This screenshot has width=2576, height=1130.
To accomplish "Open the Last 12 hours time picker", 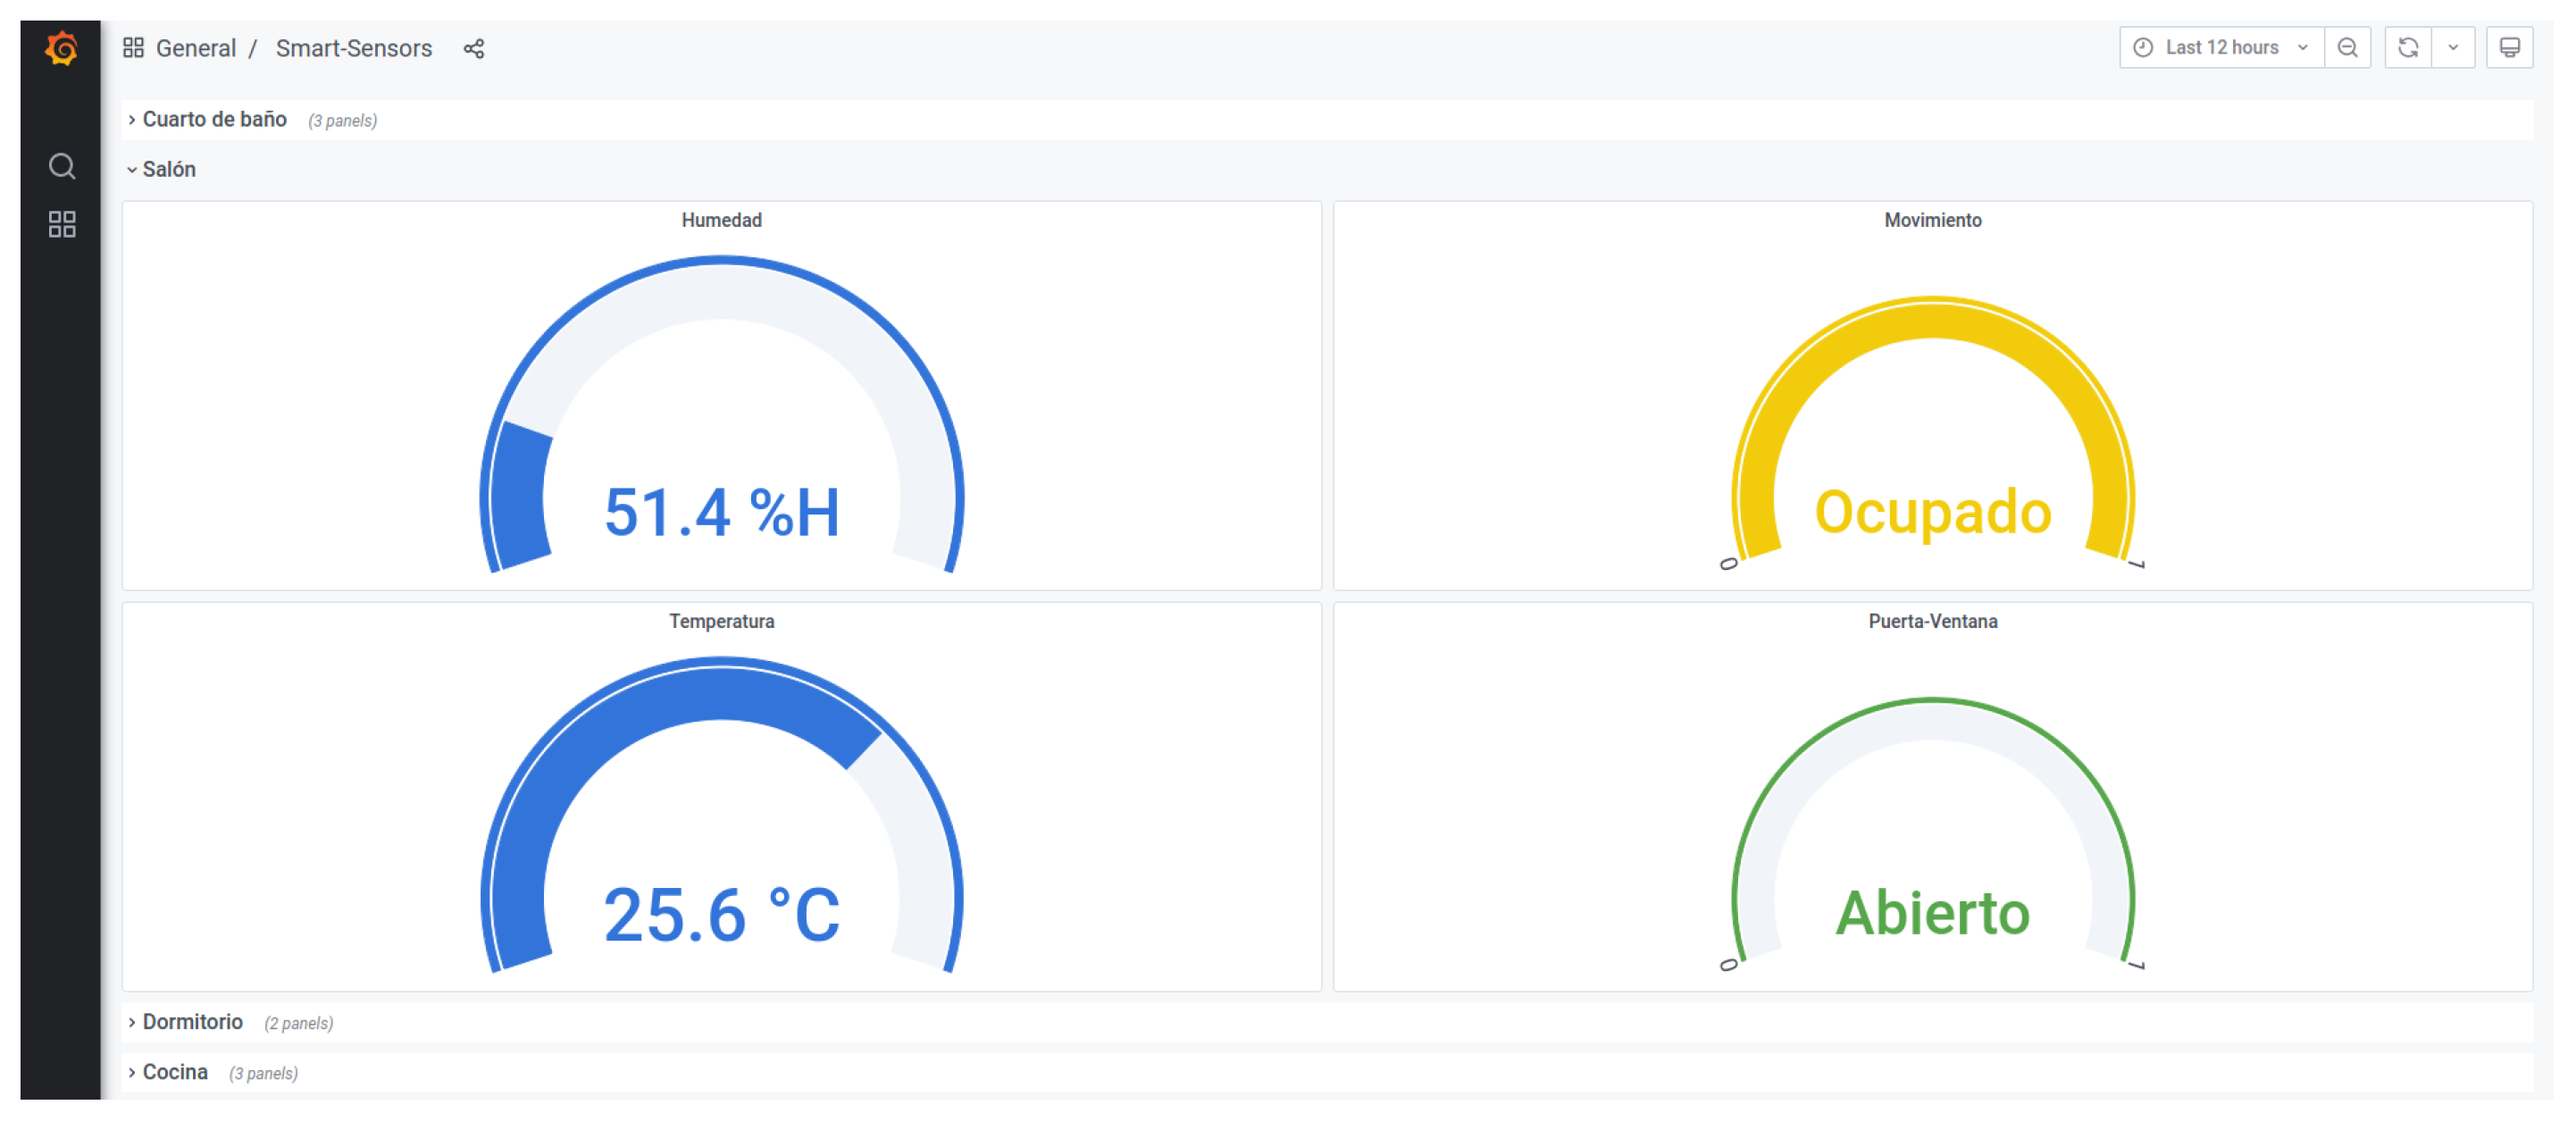I will point(2220,47).
